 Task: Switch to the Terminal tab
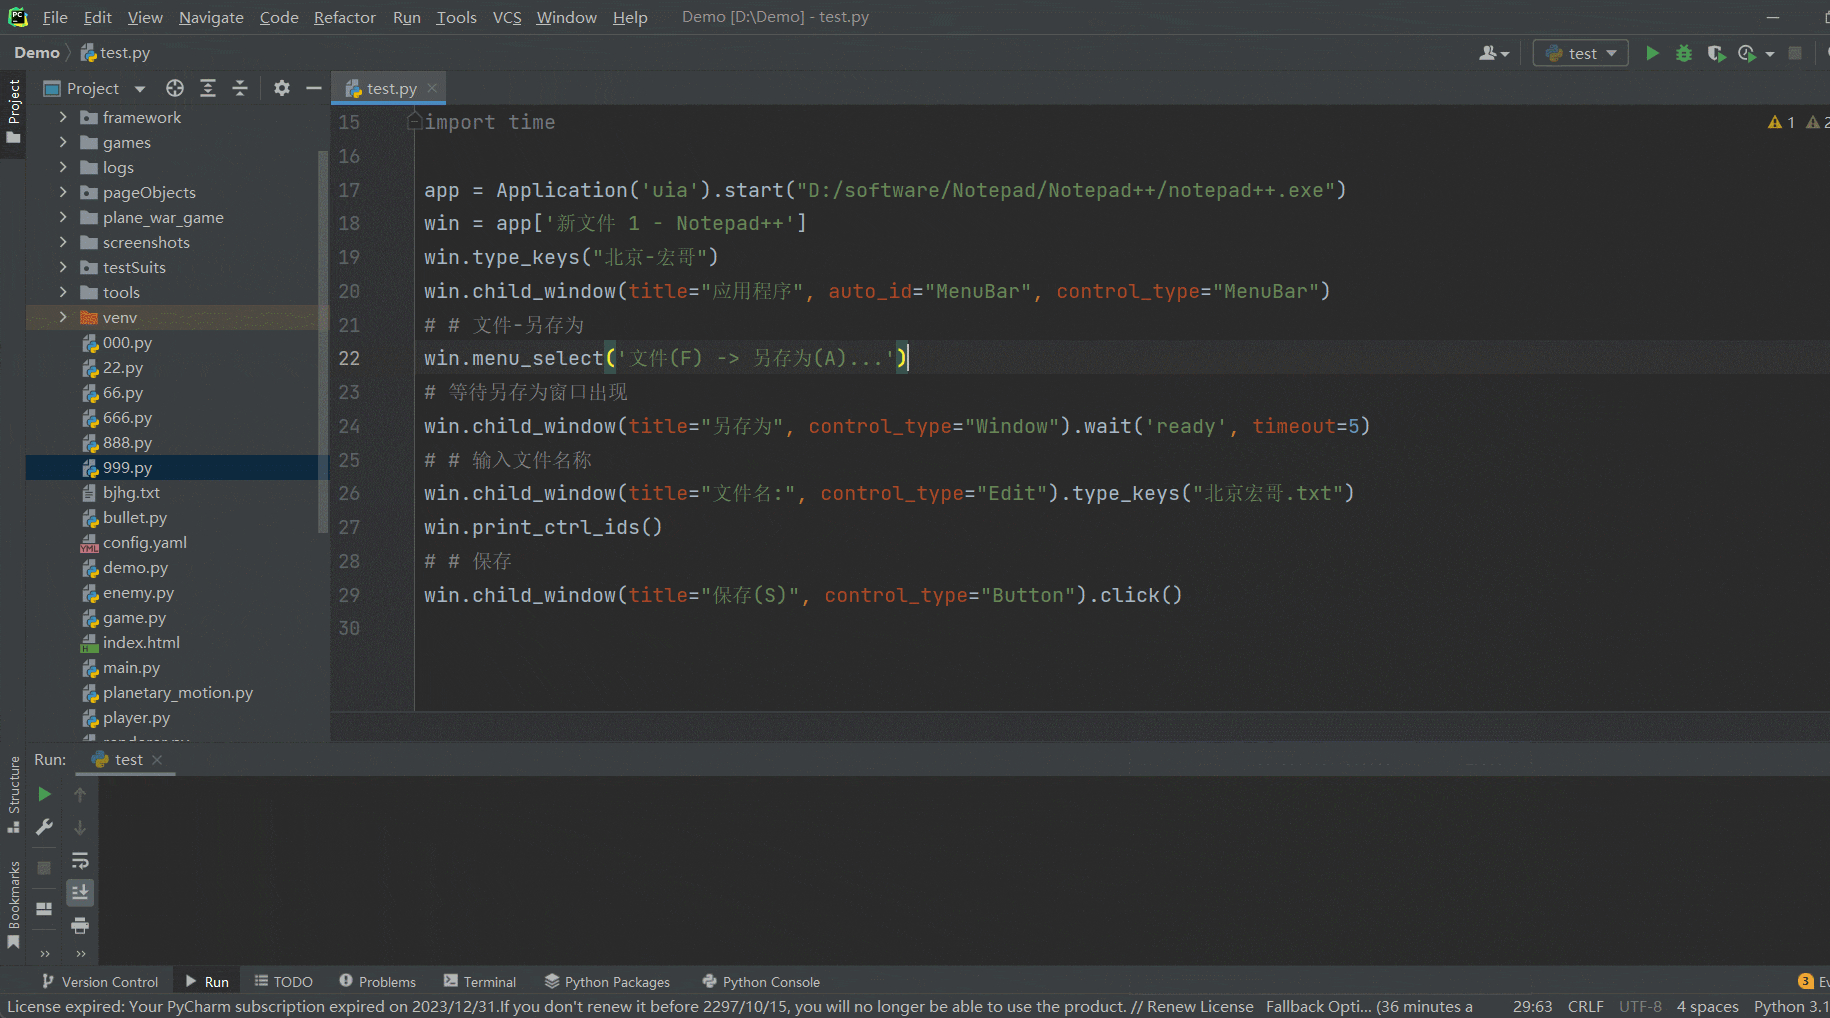480,982
